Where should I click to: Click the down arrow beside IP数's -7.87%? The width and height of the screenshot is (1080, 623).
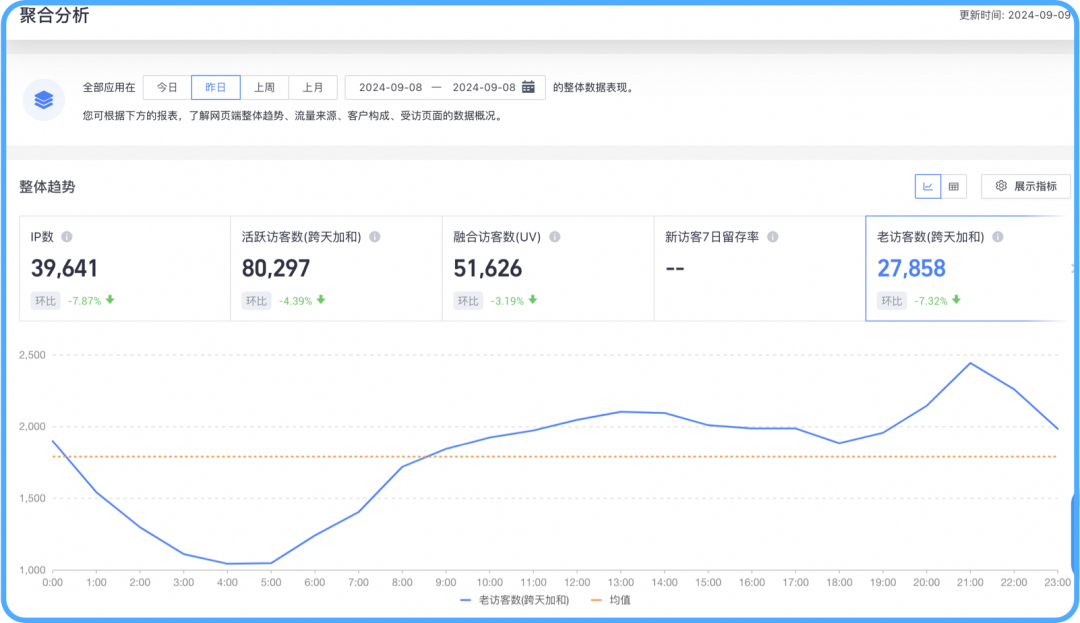110,300
